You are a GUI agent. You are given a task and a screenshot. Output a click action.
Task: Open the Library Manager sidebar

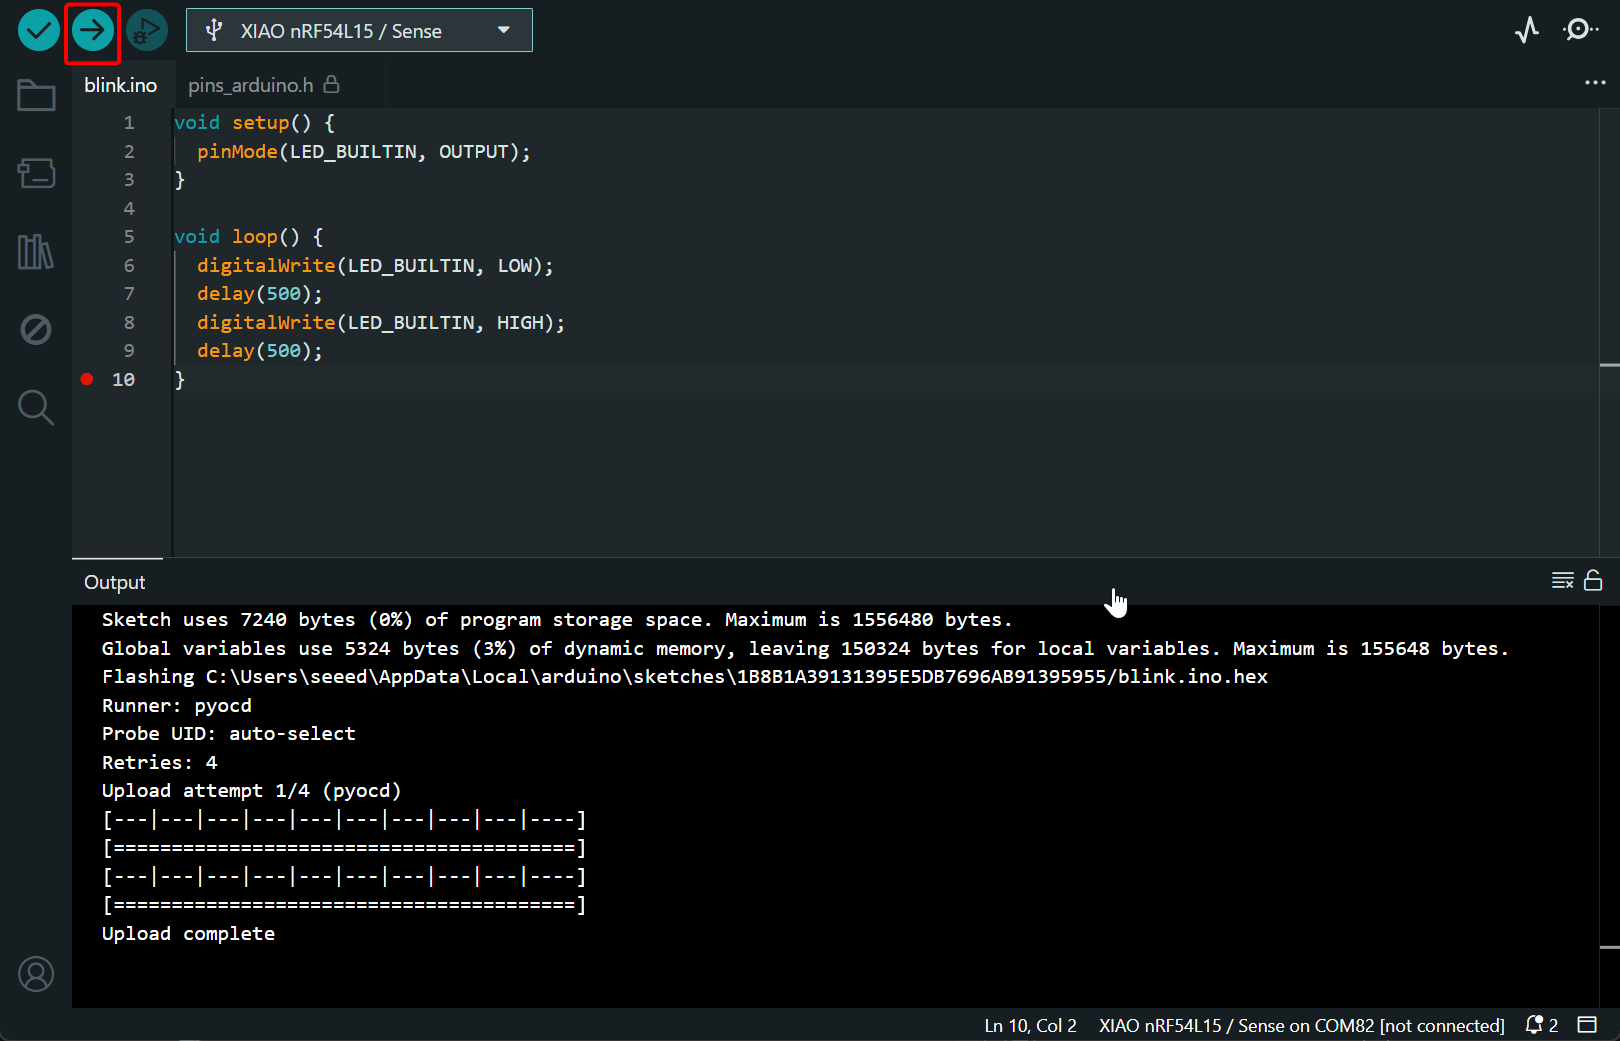tap(36, 252)
